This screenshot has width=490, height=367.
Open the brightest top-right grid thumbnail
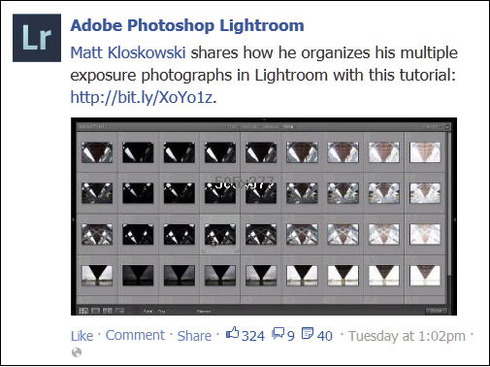click(425, 152)
